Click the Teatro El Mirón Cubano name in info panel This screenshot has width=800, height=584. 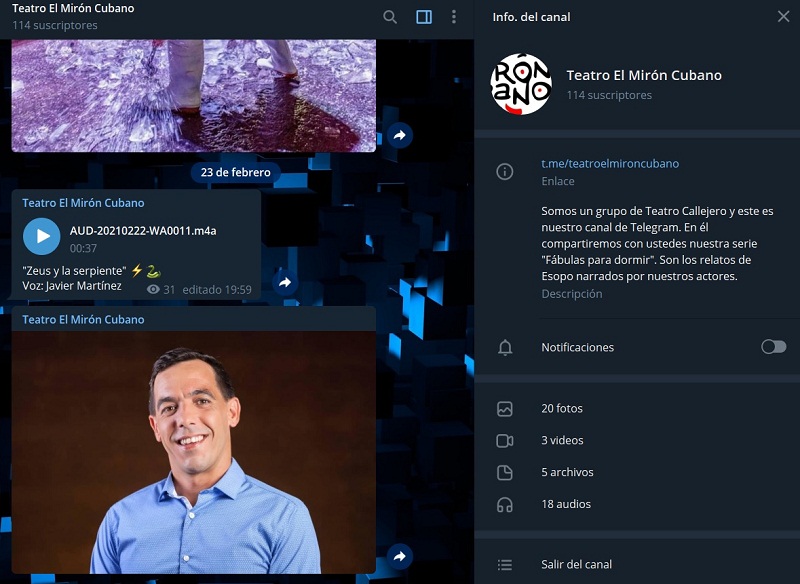pos(644,75)
